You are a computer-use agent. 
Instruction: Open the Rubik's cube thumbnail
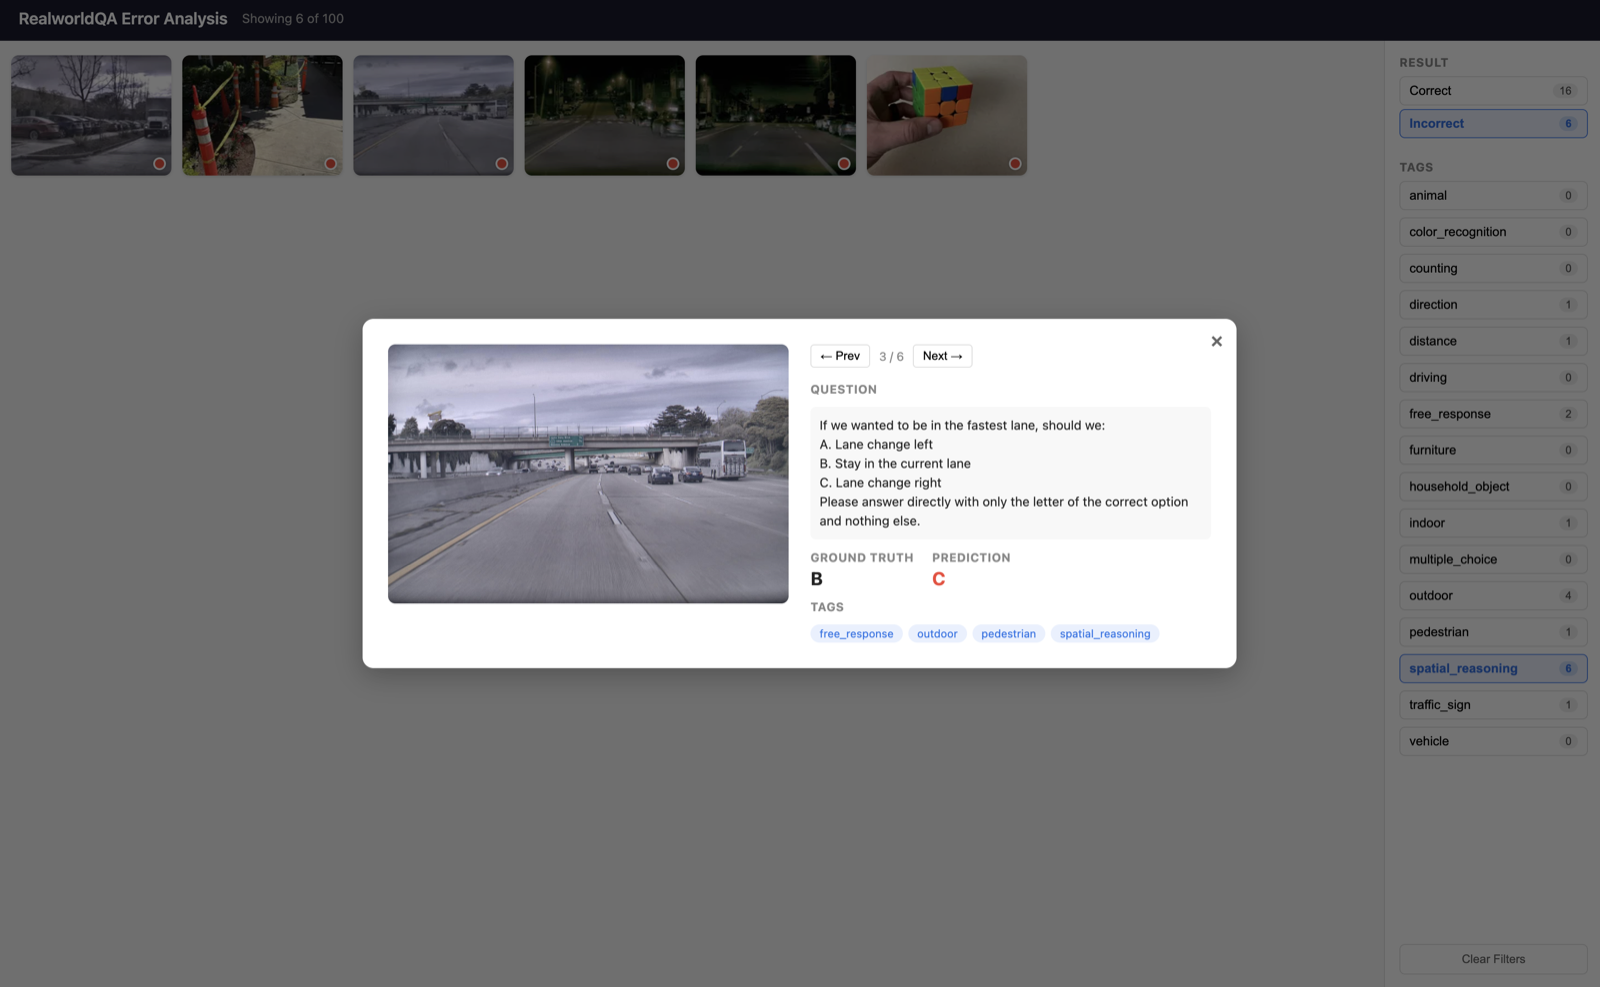coord(946,115)
